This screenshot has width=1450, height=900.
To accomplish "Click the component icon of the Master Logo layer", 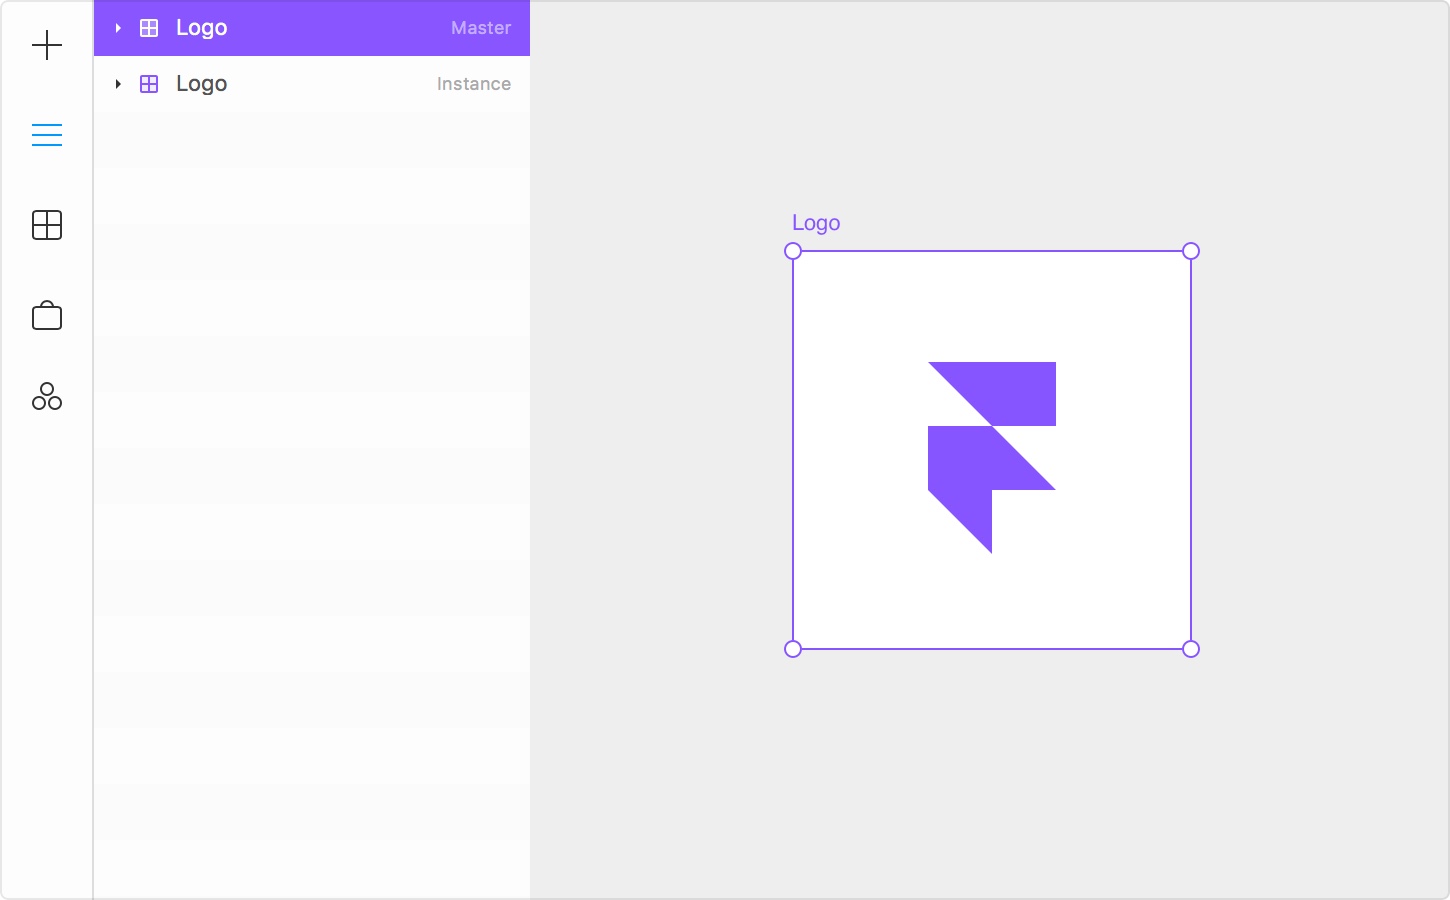I will pyautogui.click(x=149, y=28).
